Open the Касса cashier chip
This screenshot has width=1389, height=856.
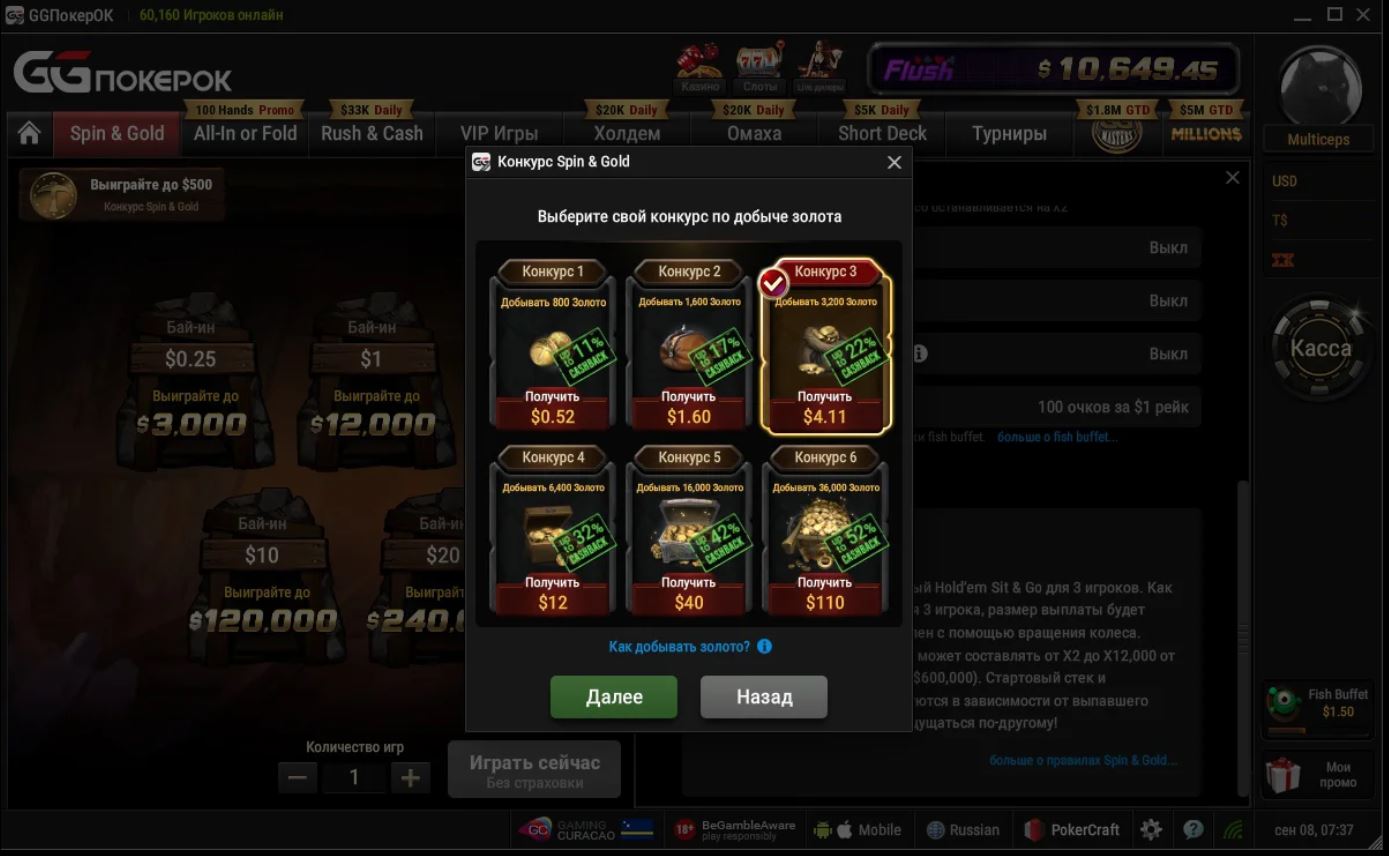pos(1320,349)
